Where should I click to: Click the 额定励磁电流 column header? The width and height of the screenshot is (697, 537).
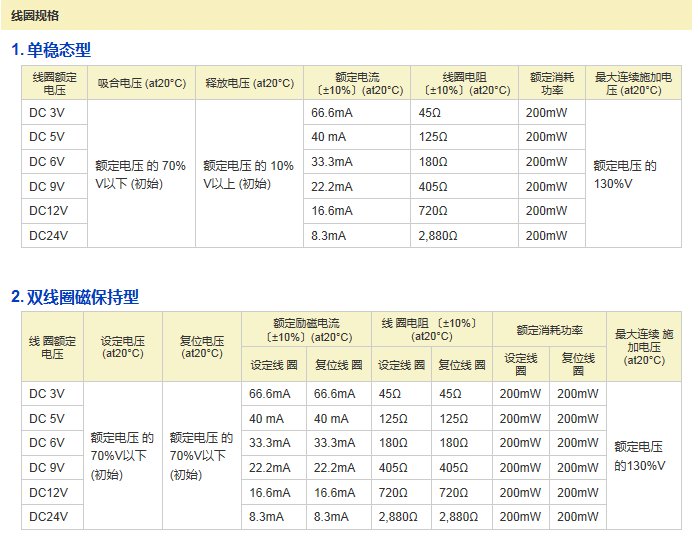coord(306,330)
